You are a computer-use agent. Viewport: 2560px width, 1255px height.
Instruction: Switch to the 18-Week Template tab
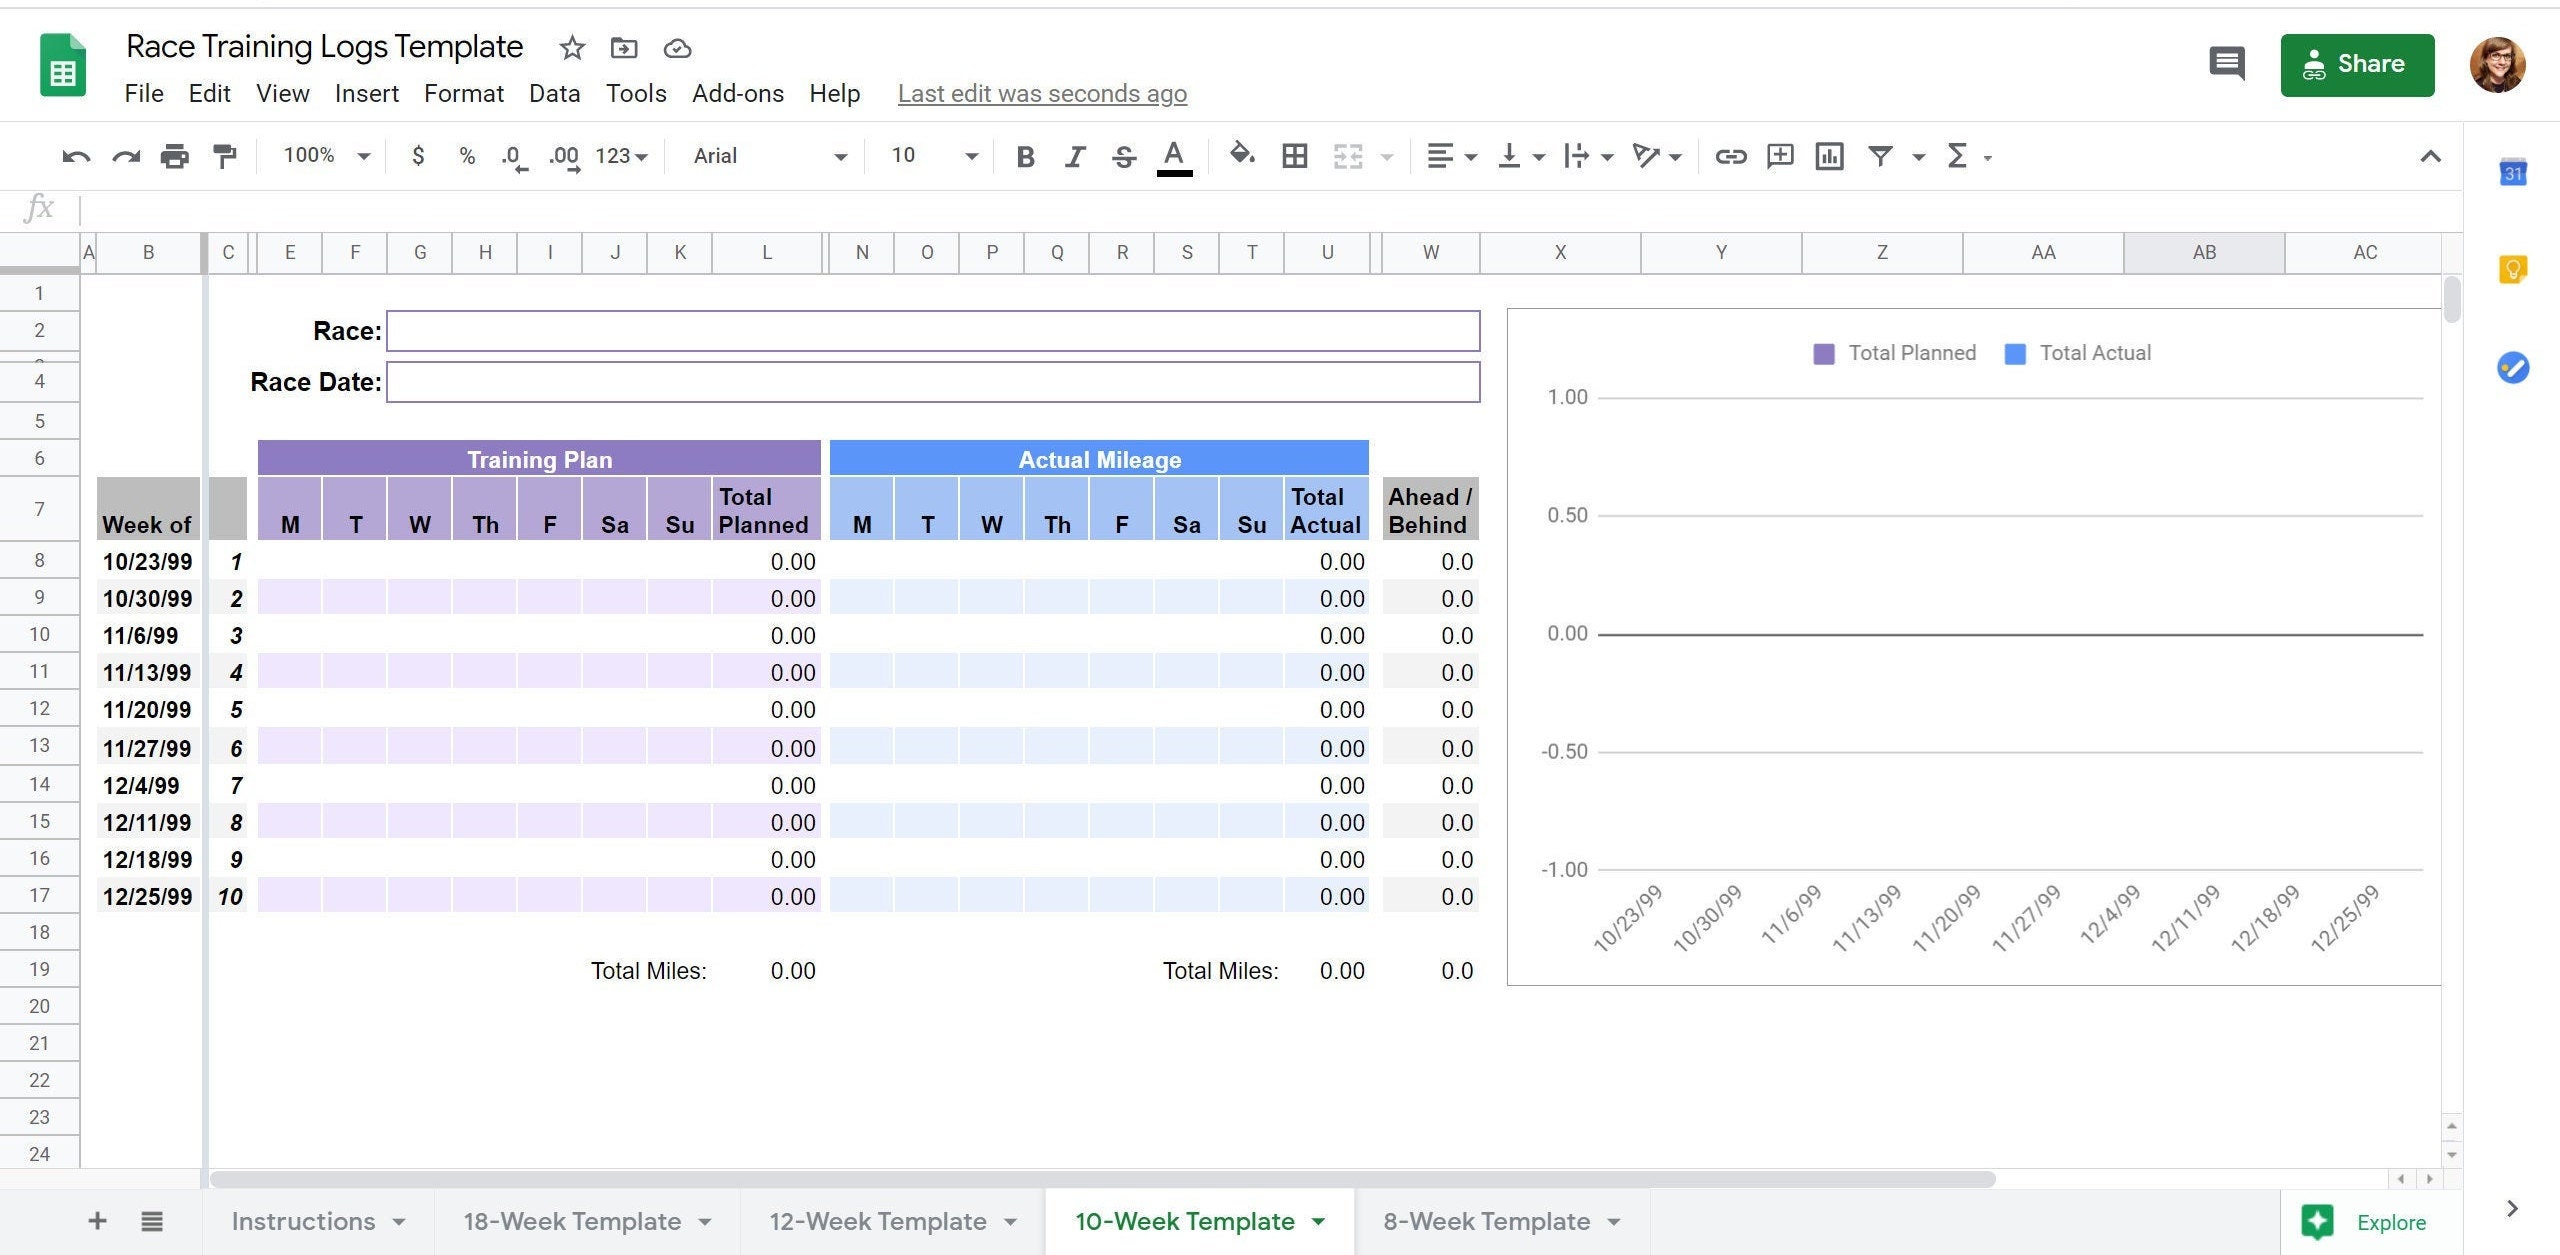[572, 1221]
